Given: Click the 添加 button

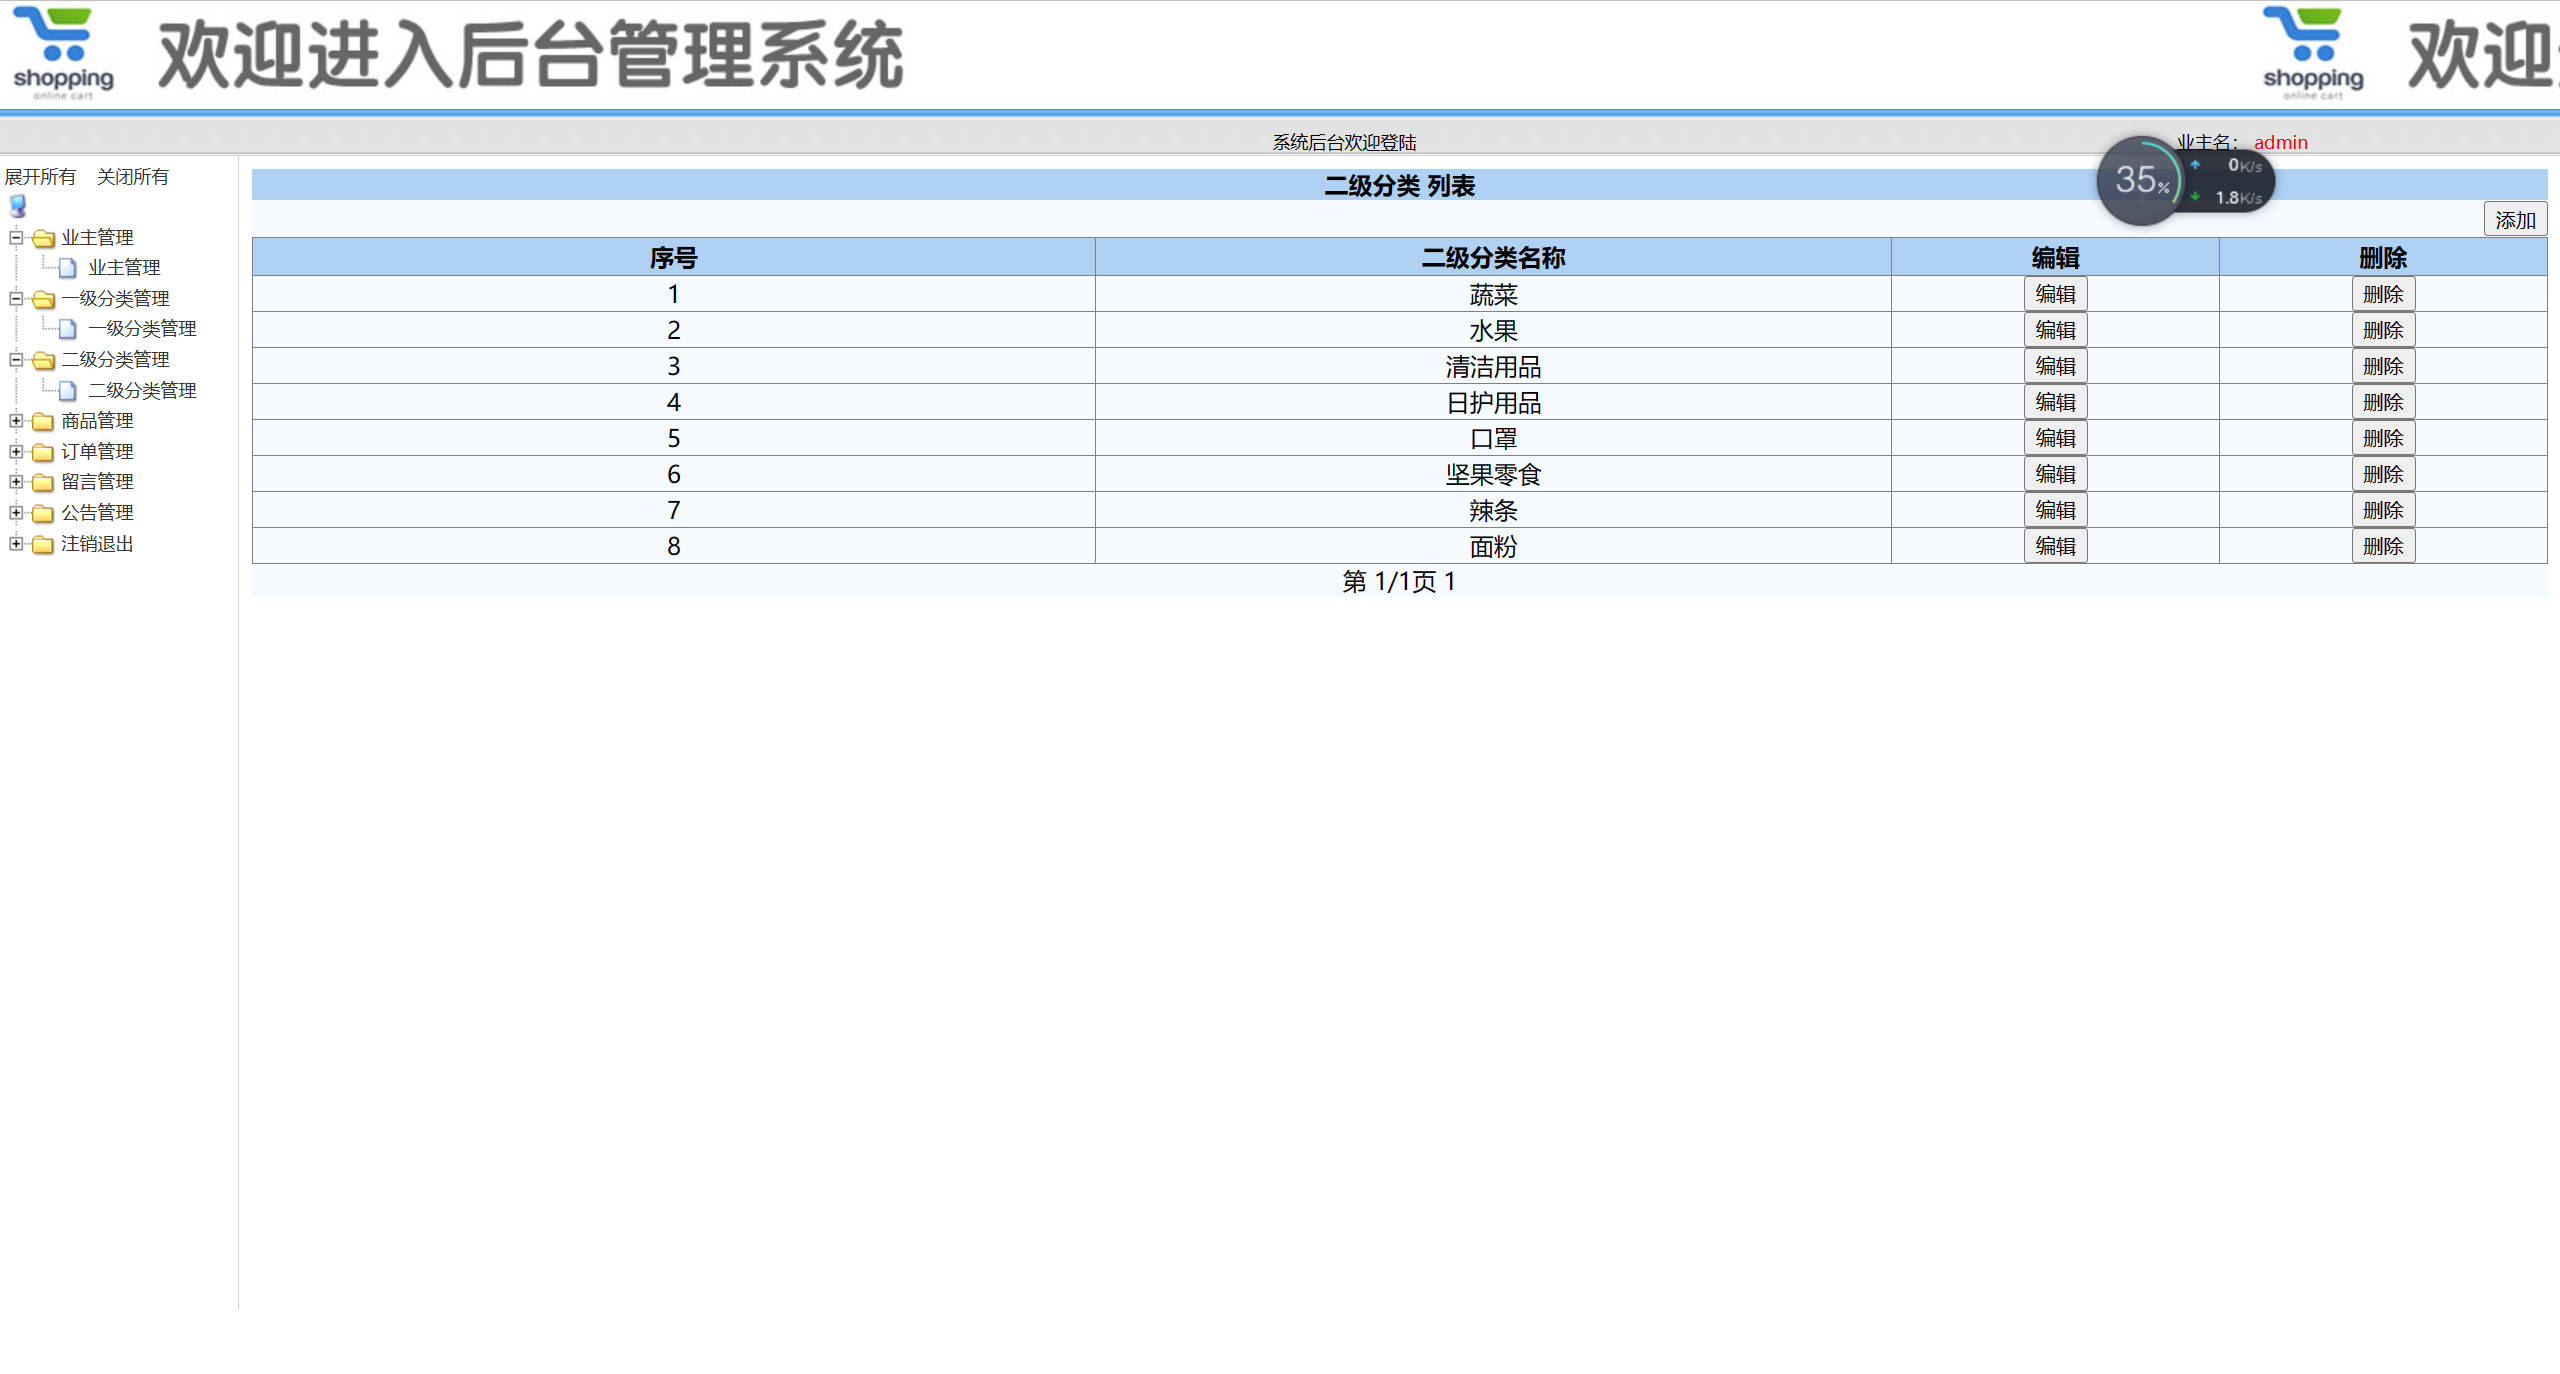Looking at the screenshot, I should pos(2514,218).
